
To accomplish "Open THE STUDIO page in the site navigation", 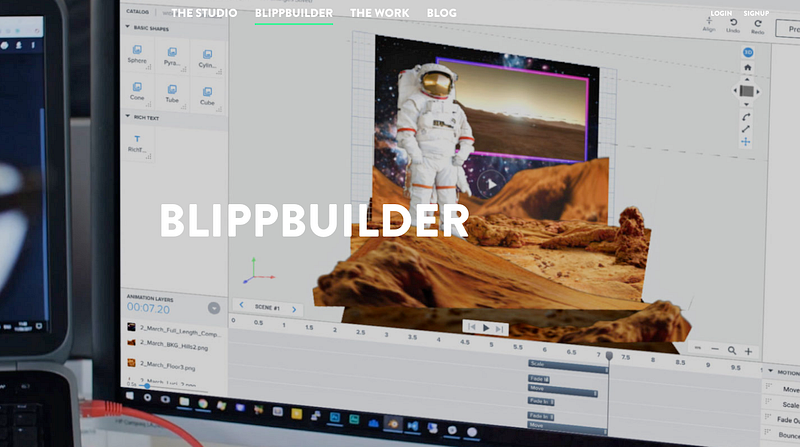I will pos(204,13).
